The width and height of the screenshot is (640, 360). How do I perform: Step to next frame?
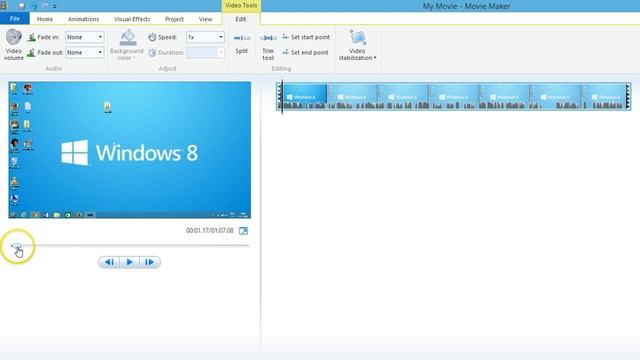pos(150,262)
